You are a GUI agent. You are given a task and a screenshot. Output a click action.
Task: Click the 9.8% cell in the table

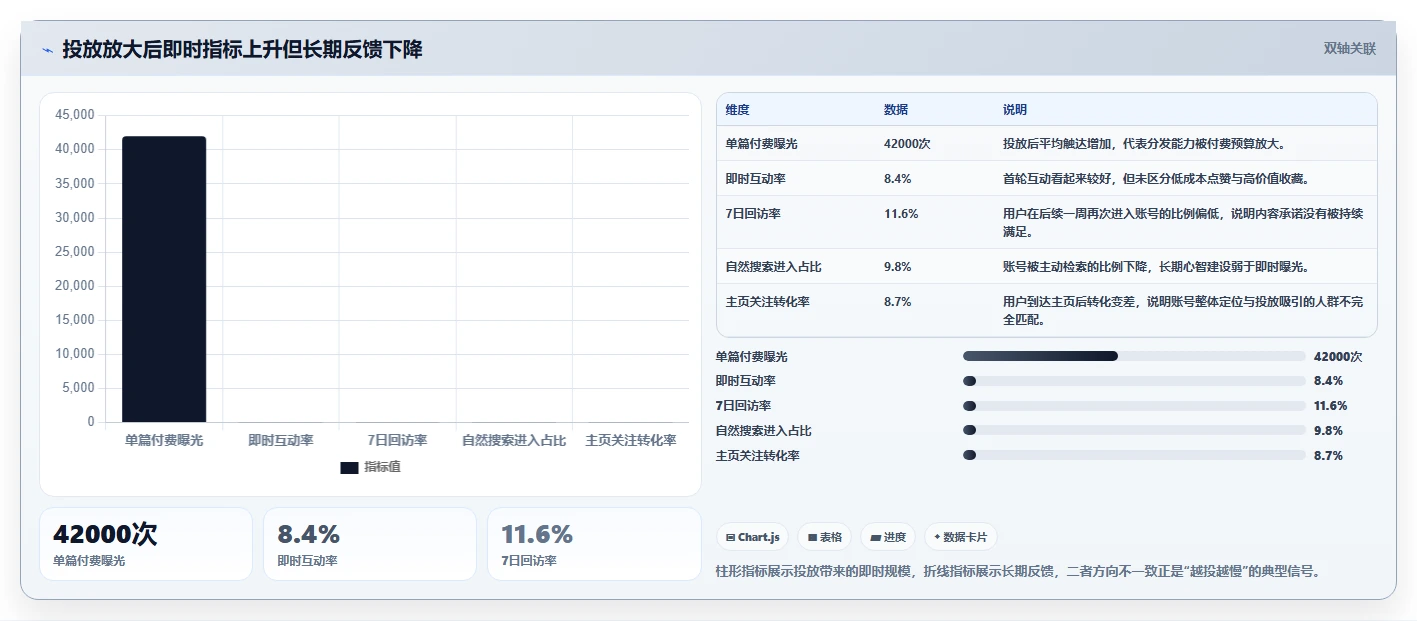pos(897,267)
